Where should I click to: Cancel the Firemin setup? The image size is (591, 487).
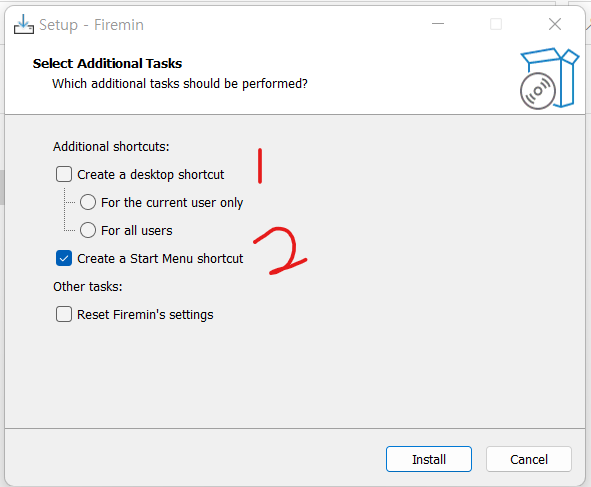click(529, 459)
